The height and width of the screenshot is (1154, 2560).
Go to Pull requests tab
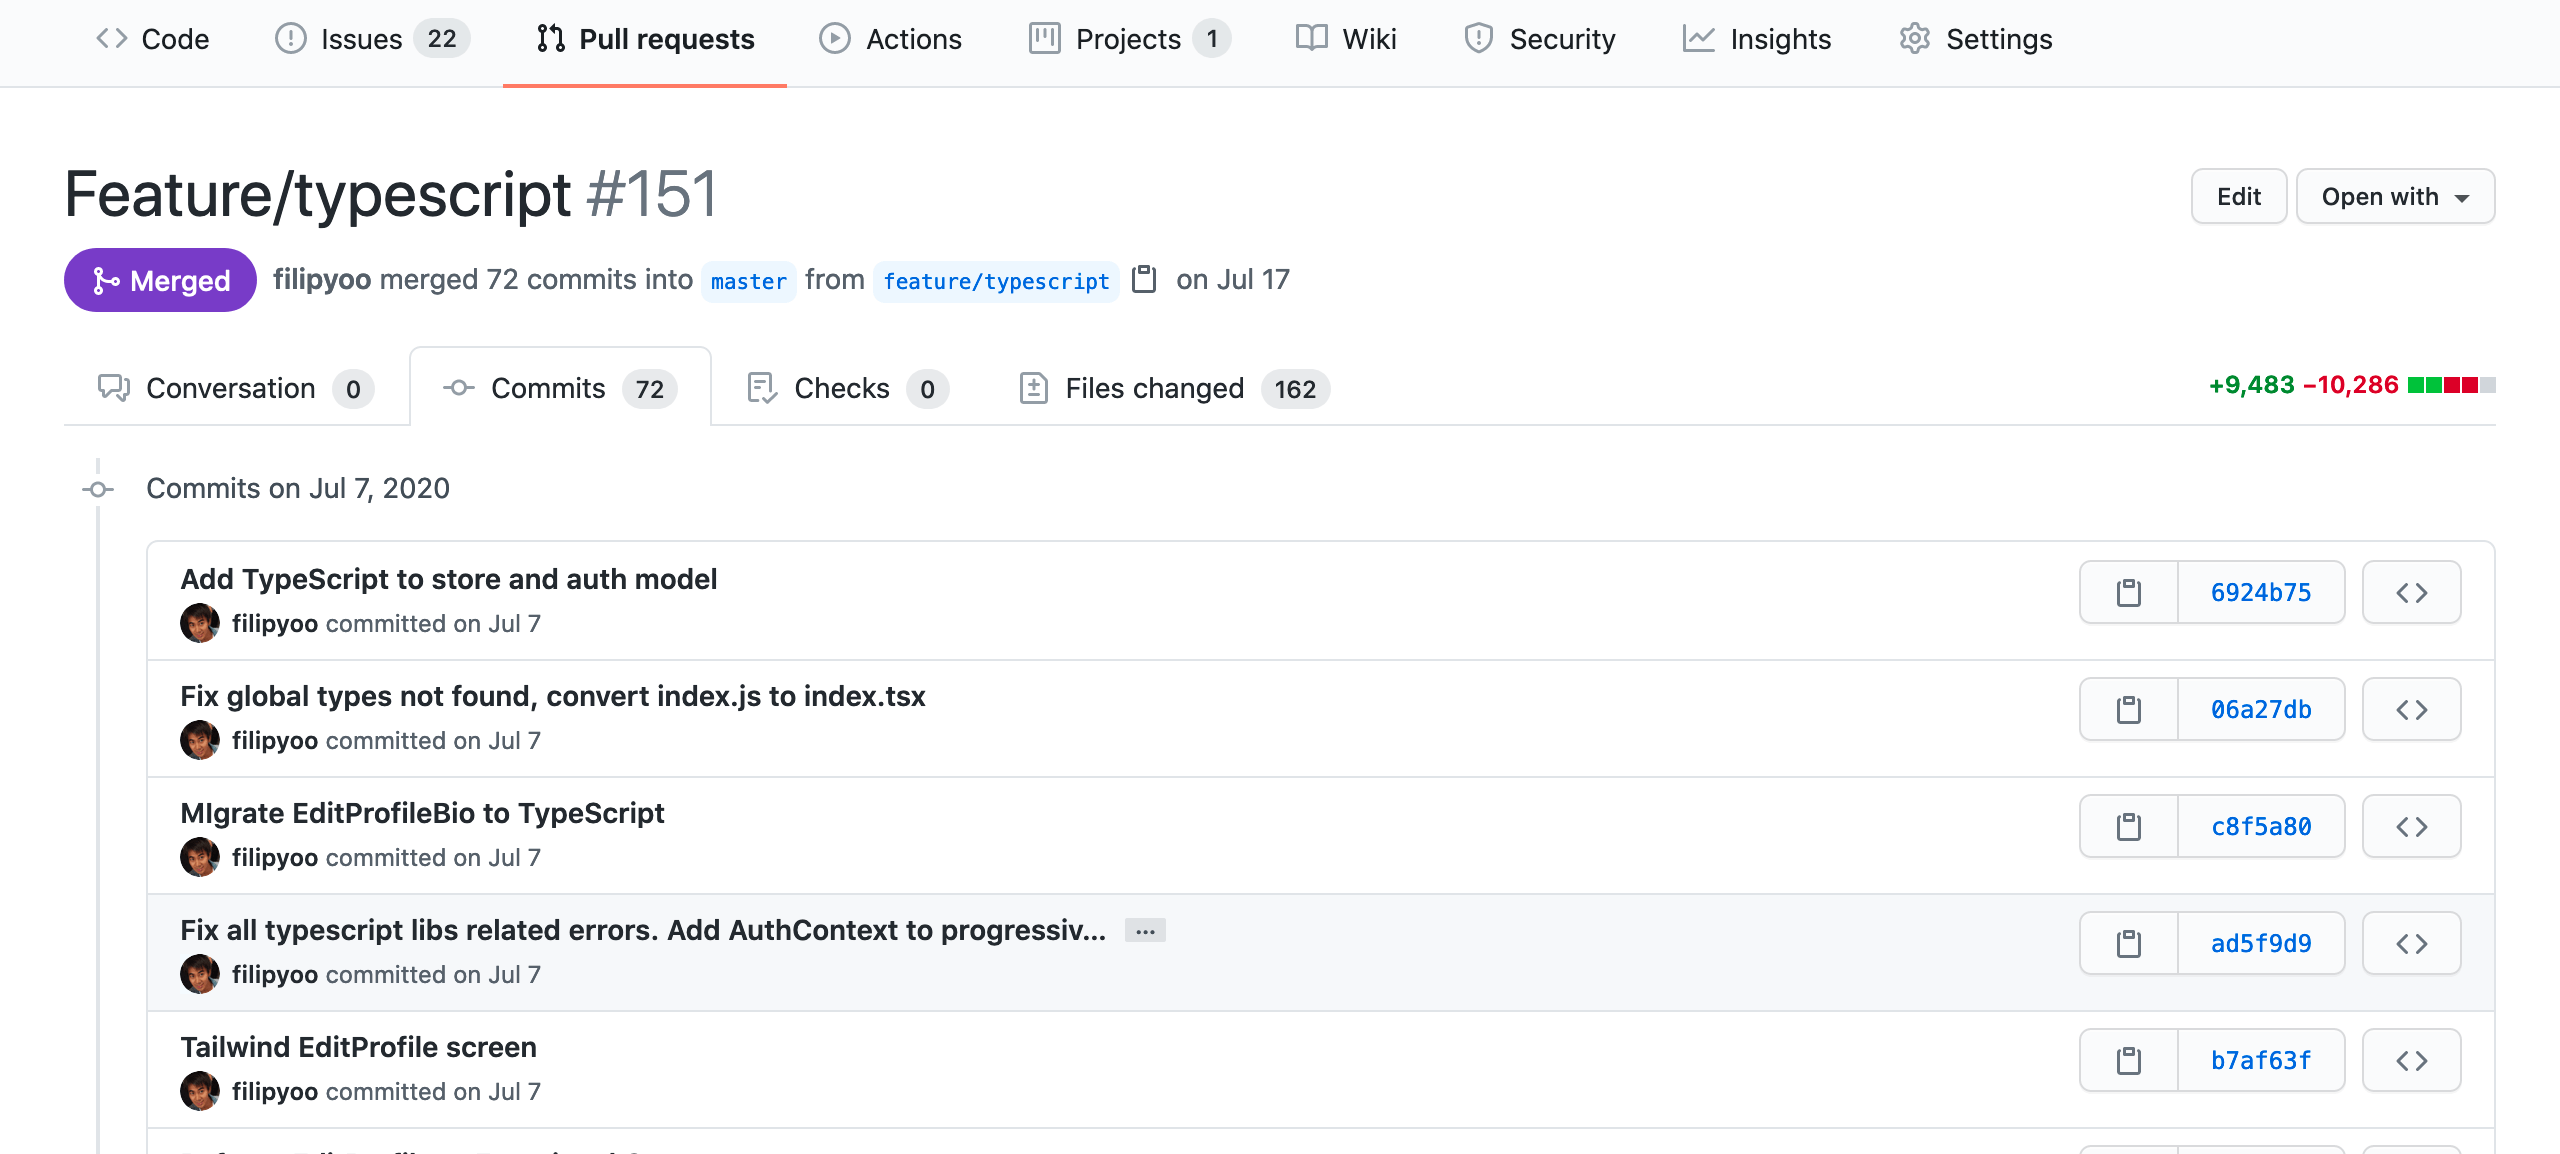pyautogui.click(x=645, y=39)
